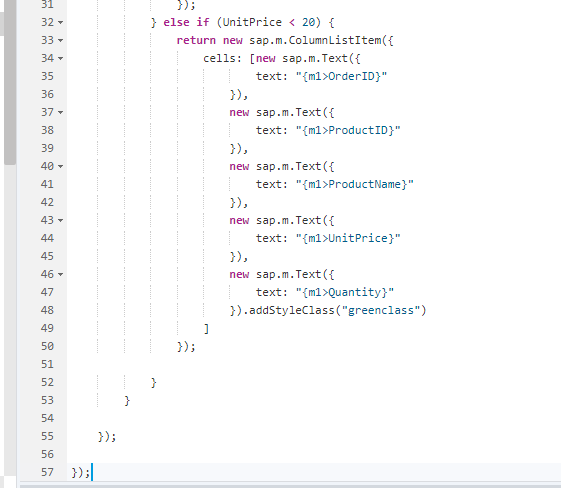
Task: Fold the ProductName Text block at line 40
Action: (x=60, y=166)
